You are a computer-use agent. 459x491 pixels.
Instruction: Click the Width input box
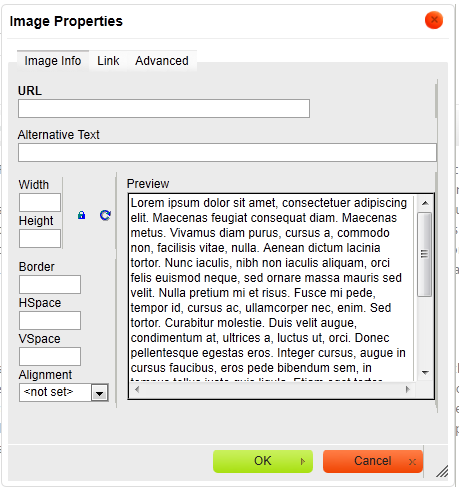[x=40, y=202]
